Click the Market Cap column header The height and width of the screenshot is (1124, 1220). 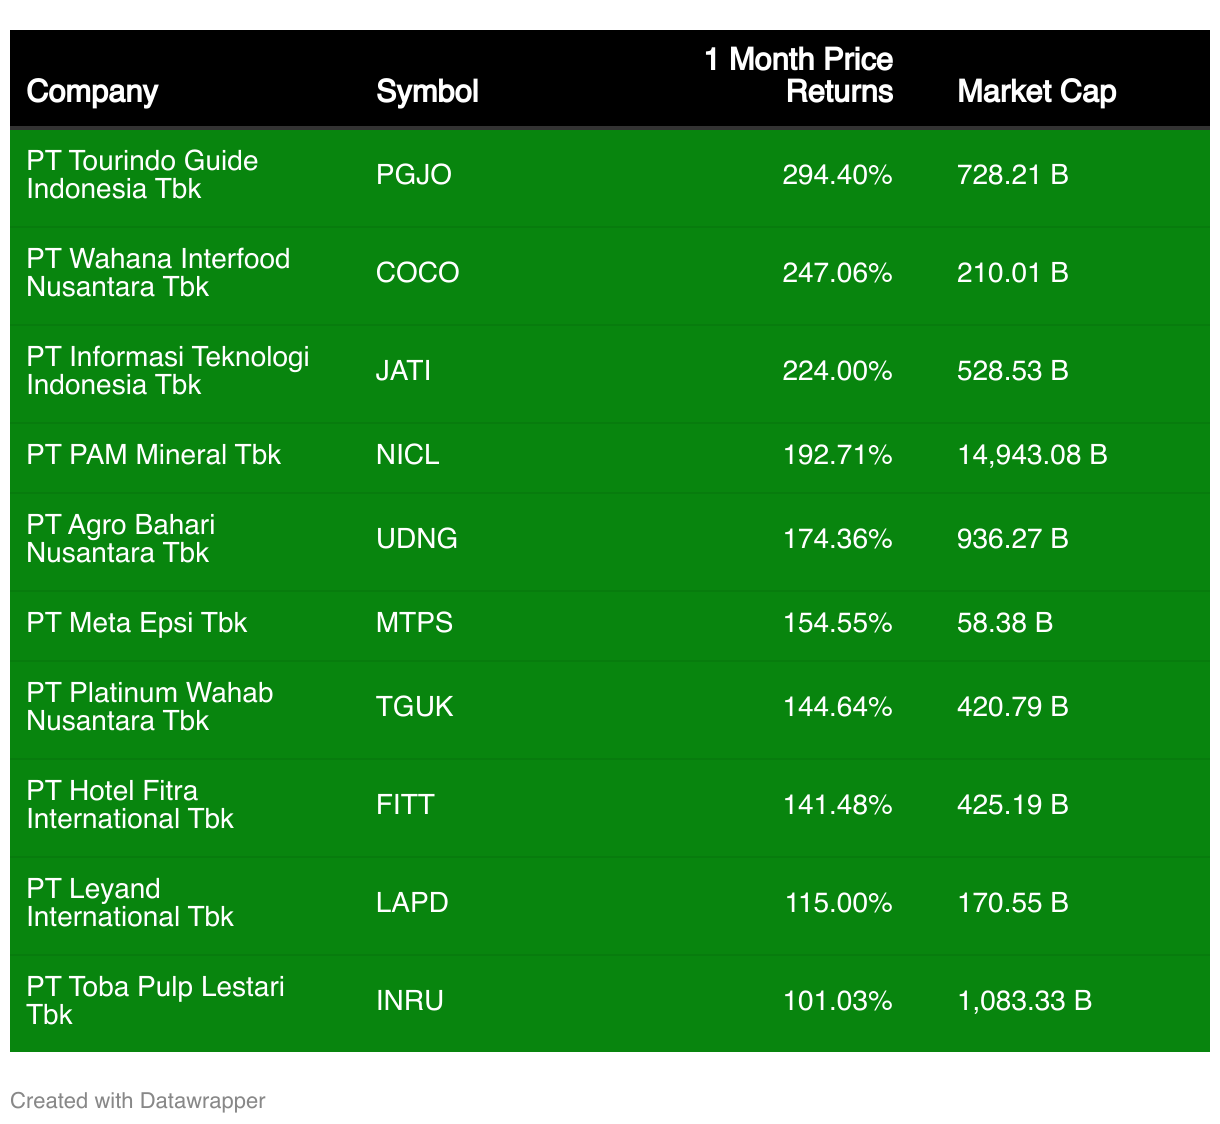pyautogui.click(x=1036, y=92)
